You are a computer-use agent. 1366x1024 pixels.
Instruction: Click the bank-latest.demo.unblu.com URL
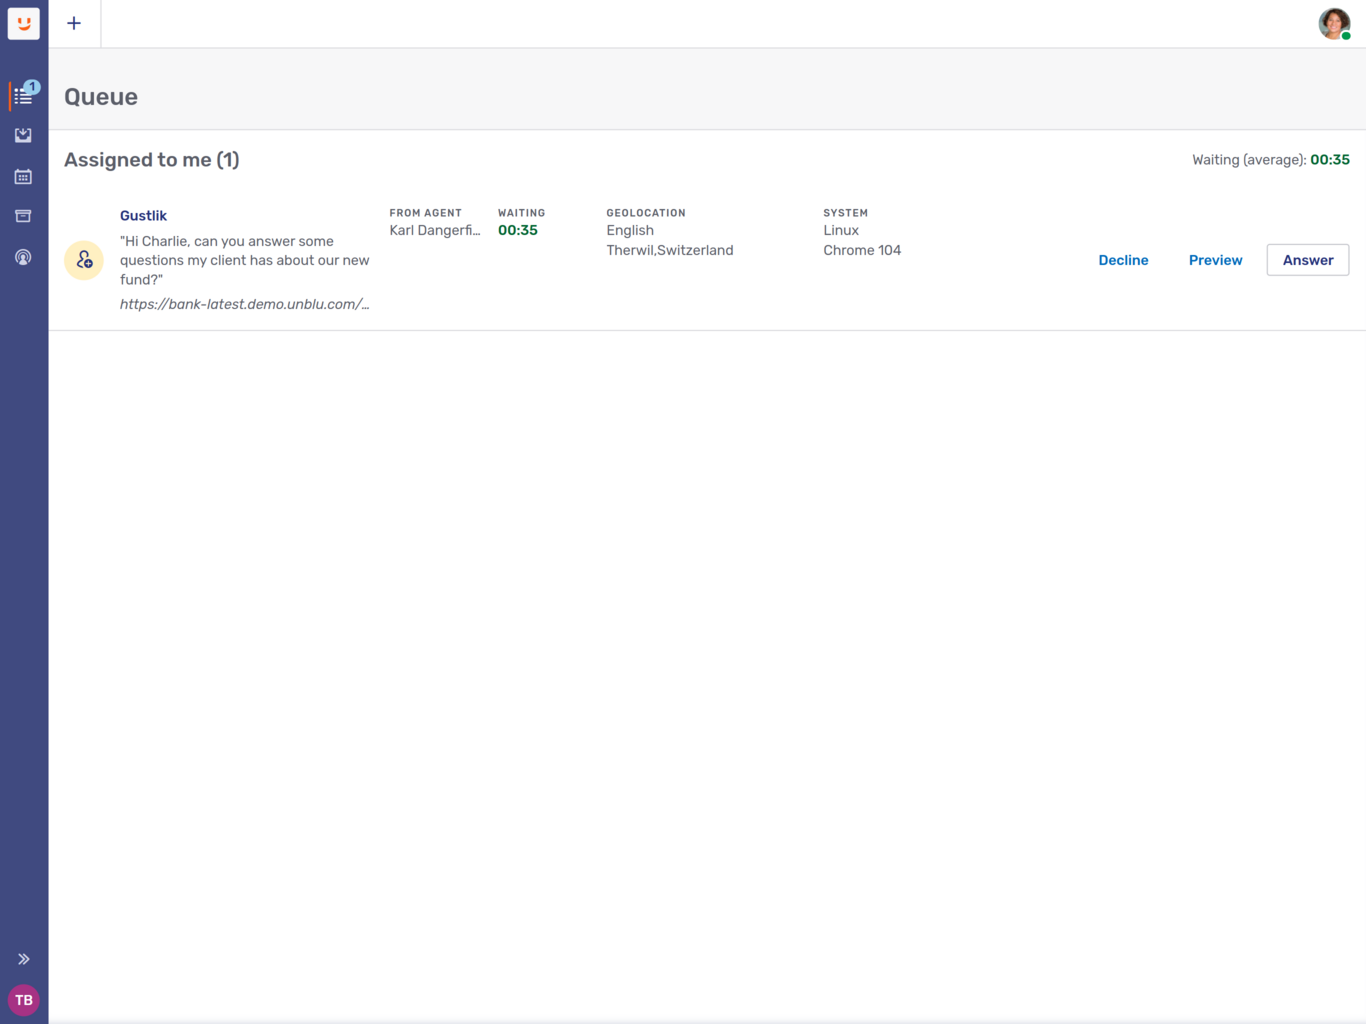[x=244, y=304]
